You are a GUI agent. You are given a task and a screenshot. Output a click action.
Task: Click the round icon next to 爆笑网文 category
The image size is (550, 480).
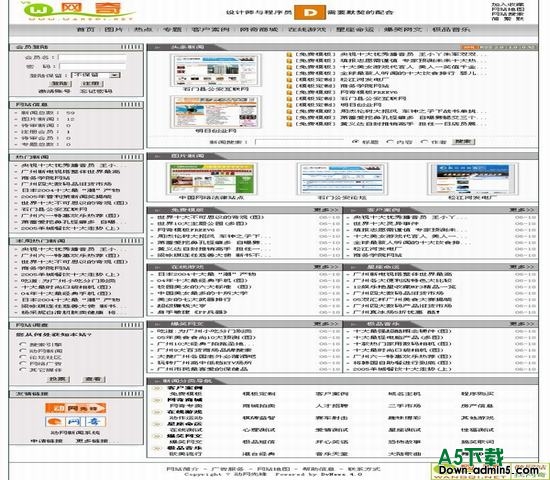pos(157,436)
